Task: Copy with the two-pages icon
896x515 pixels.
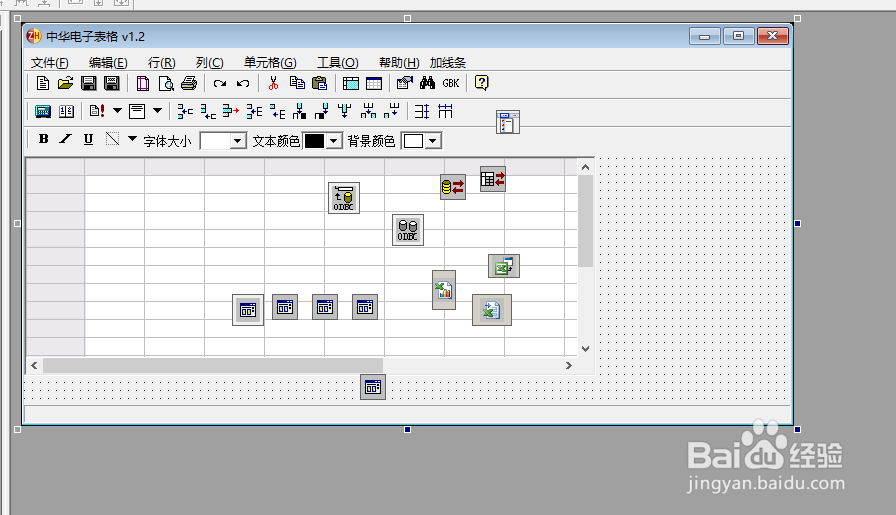Action: pyautogui.click(x=297, y=83)
